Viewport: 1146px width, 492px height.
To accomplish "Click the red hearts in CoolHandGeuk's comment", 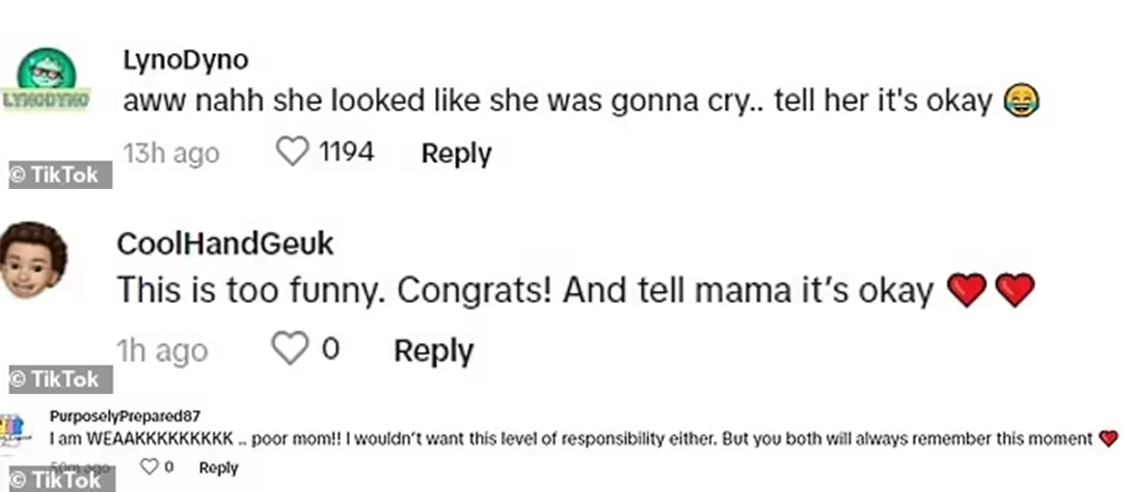I will 990,290.
